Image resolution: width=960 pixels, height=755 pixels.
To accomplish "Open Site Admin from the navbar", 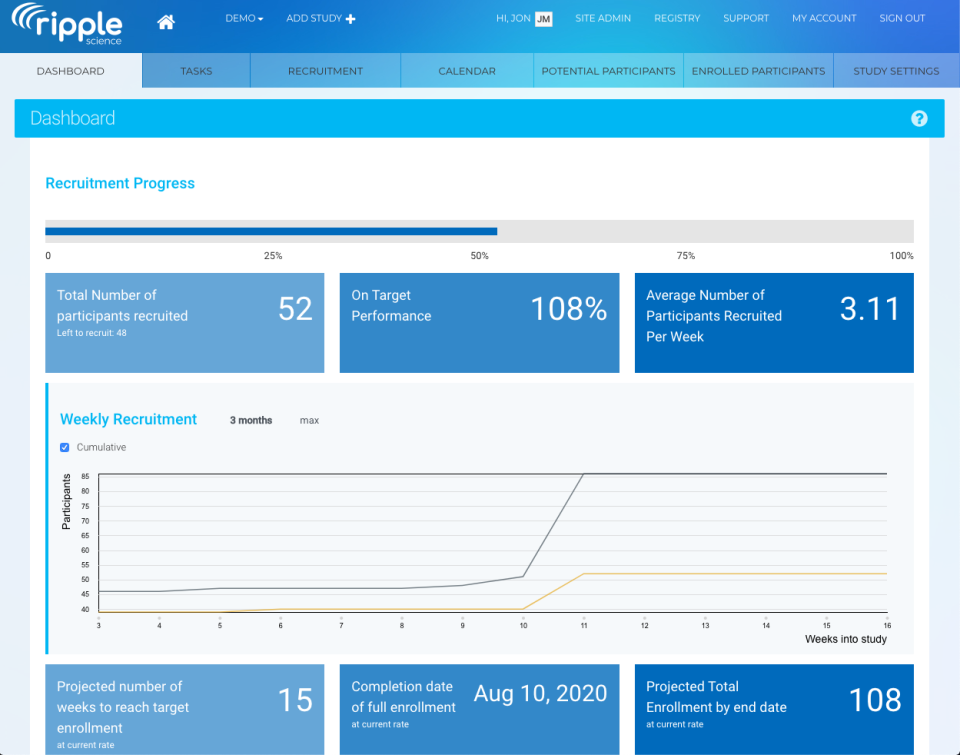I will pyautogui.click(x=603, y=18).
